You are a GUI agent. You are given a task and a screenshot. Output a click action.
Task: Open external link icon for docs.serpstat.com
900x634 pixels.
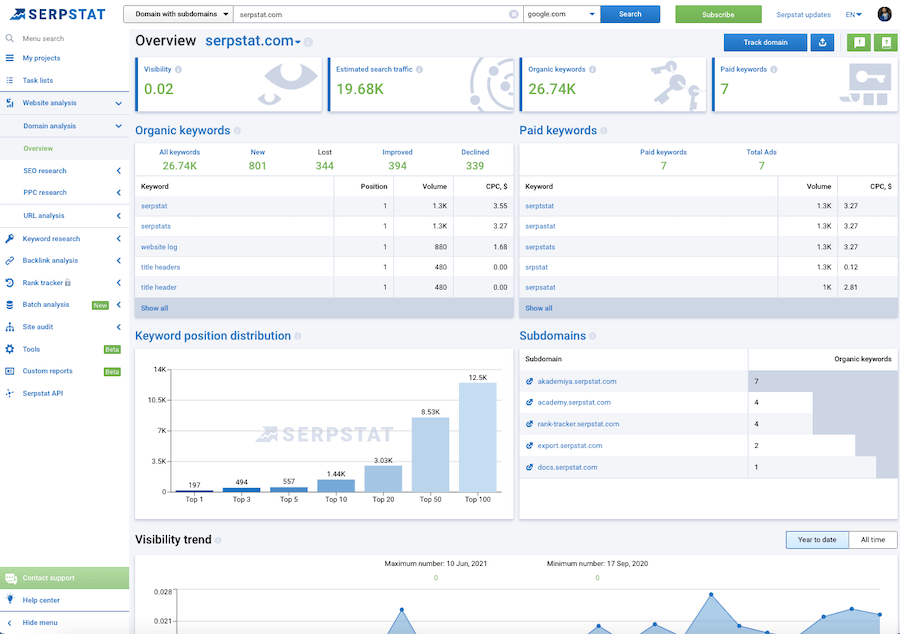pyautogui.click(x=529, y=468)
